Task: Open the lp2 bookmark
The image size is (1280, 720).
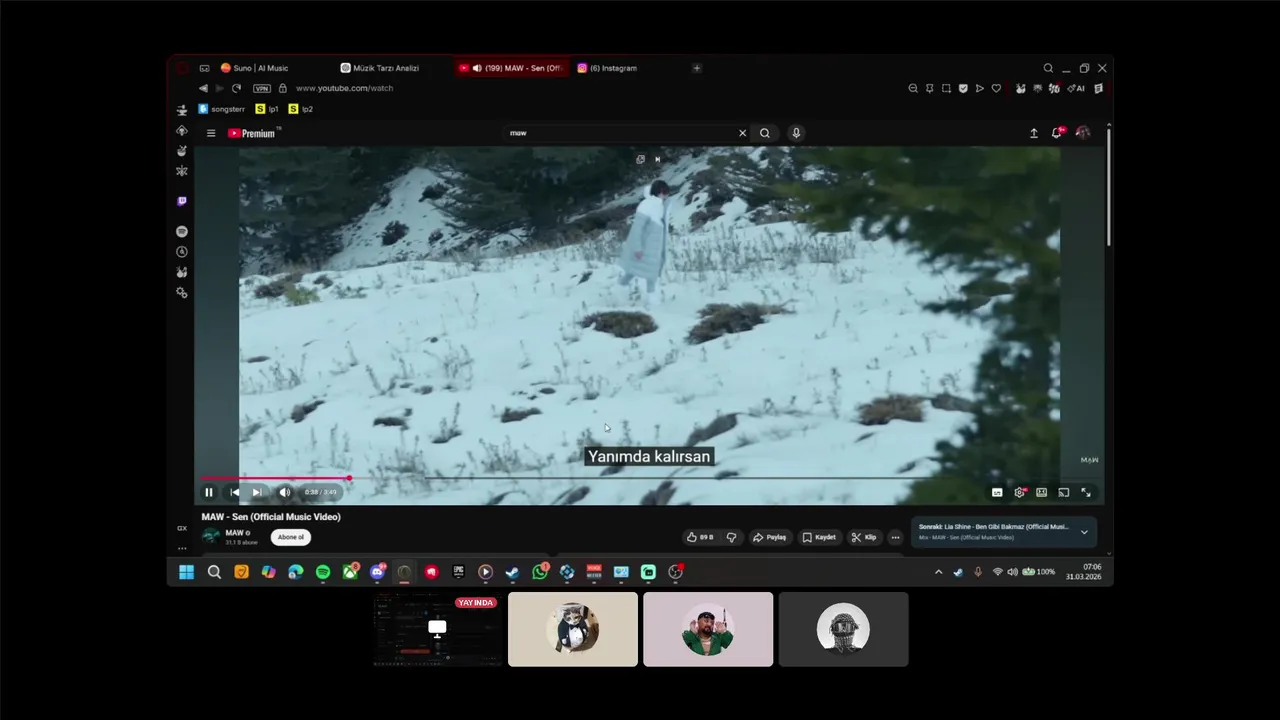Action: pos(301,109)
